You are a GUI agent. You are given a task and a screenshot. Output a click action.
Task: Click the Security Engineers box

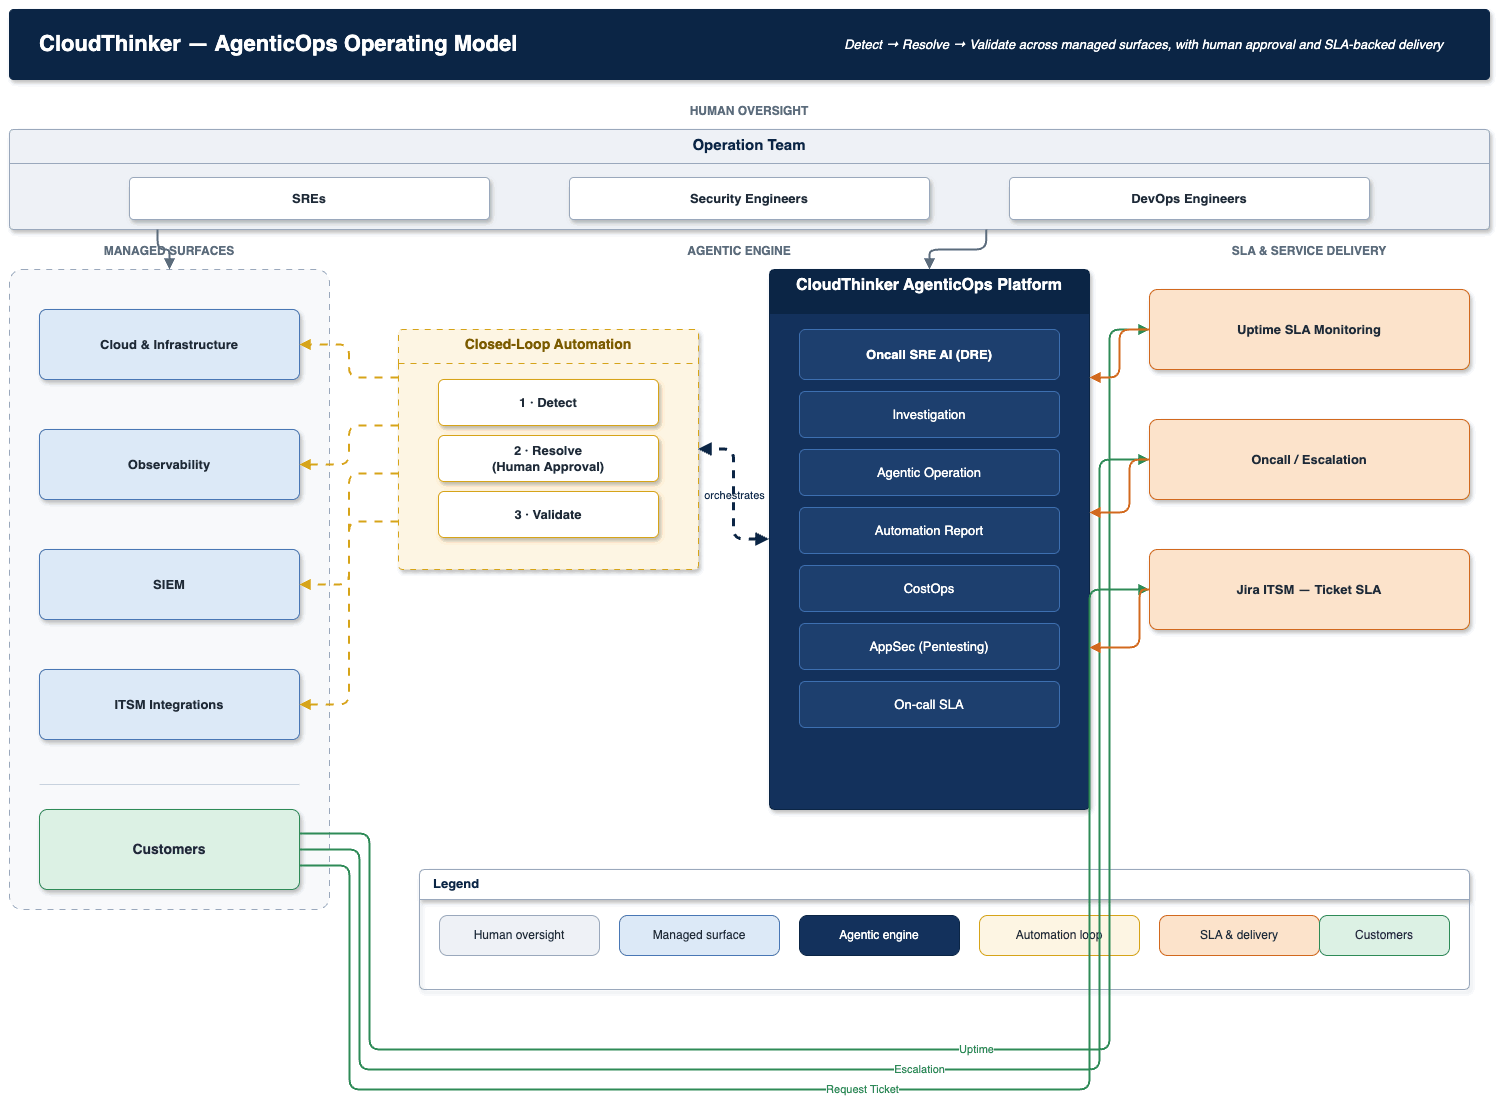749,198
